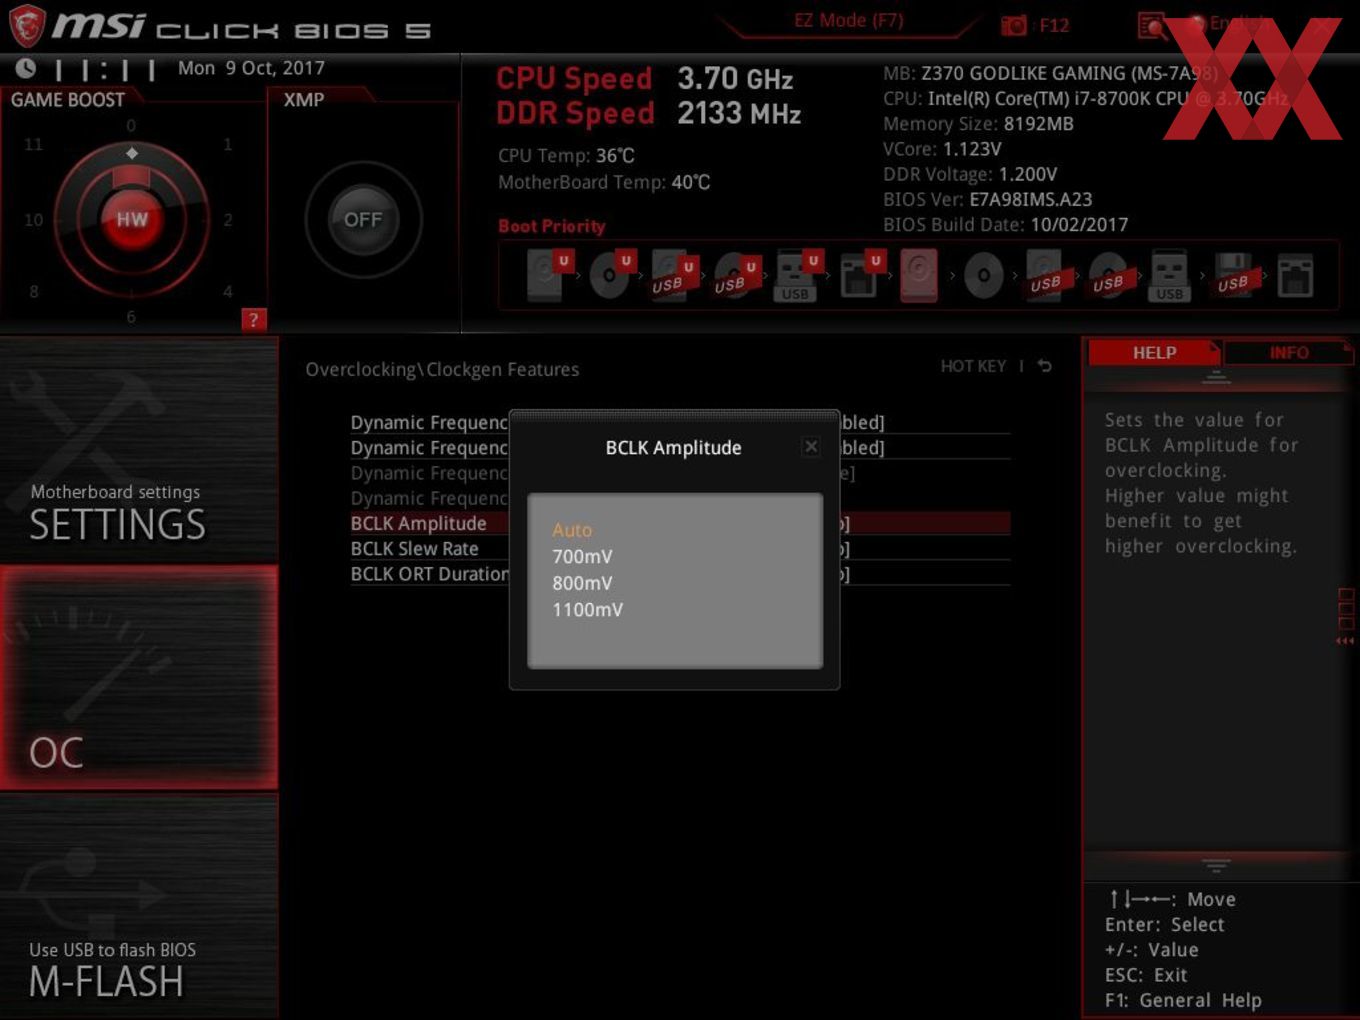Click the BCLK Amplitude dialog title
The width and height of the screenshot is (1360, 1020).
(x=673, y=447)
